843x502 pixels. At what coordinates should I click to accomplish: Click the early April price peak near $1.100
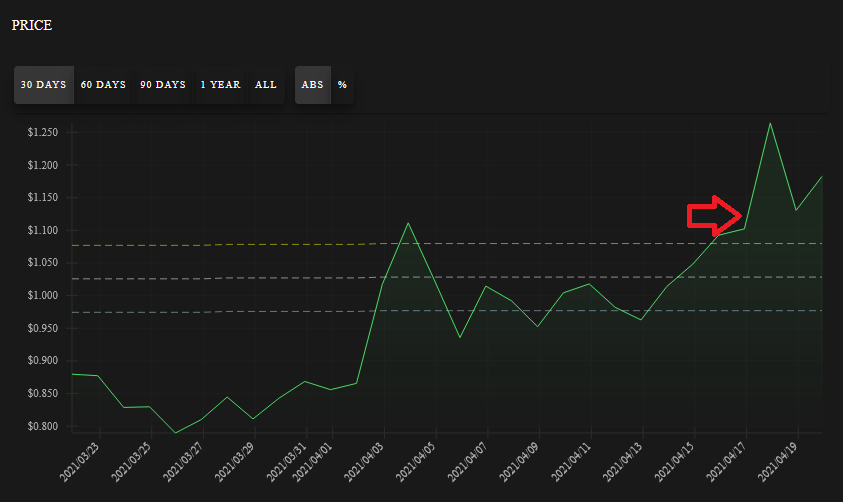click(x=408, y=223)
